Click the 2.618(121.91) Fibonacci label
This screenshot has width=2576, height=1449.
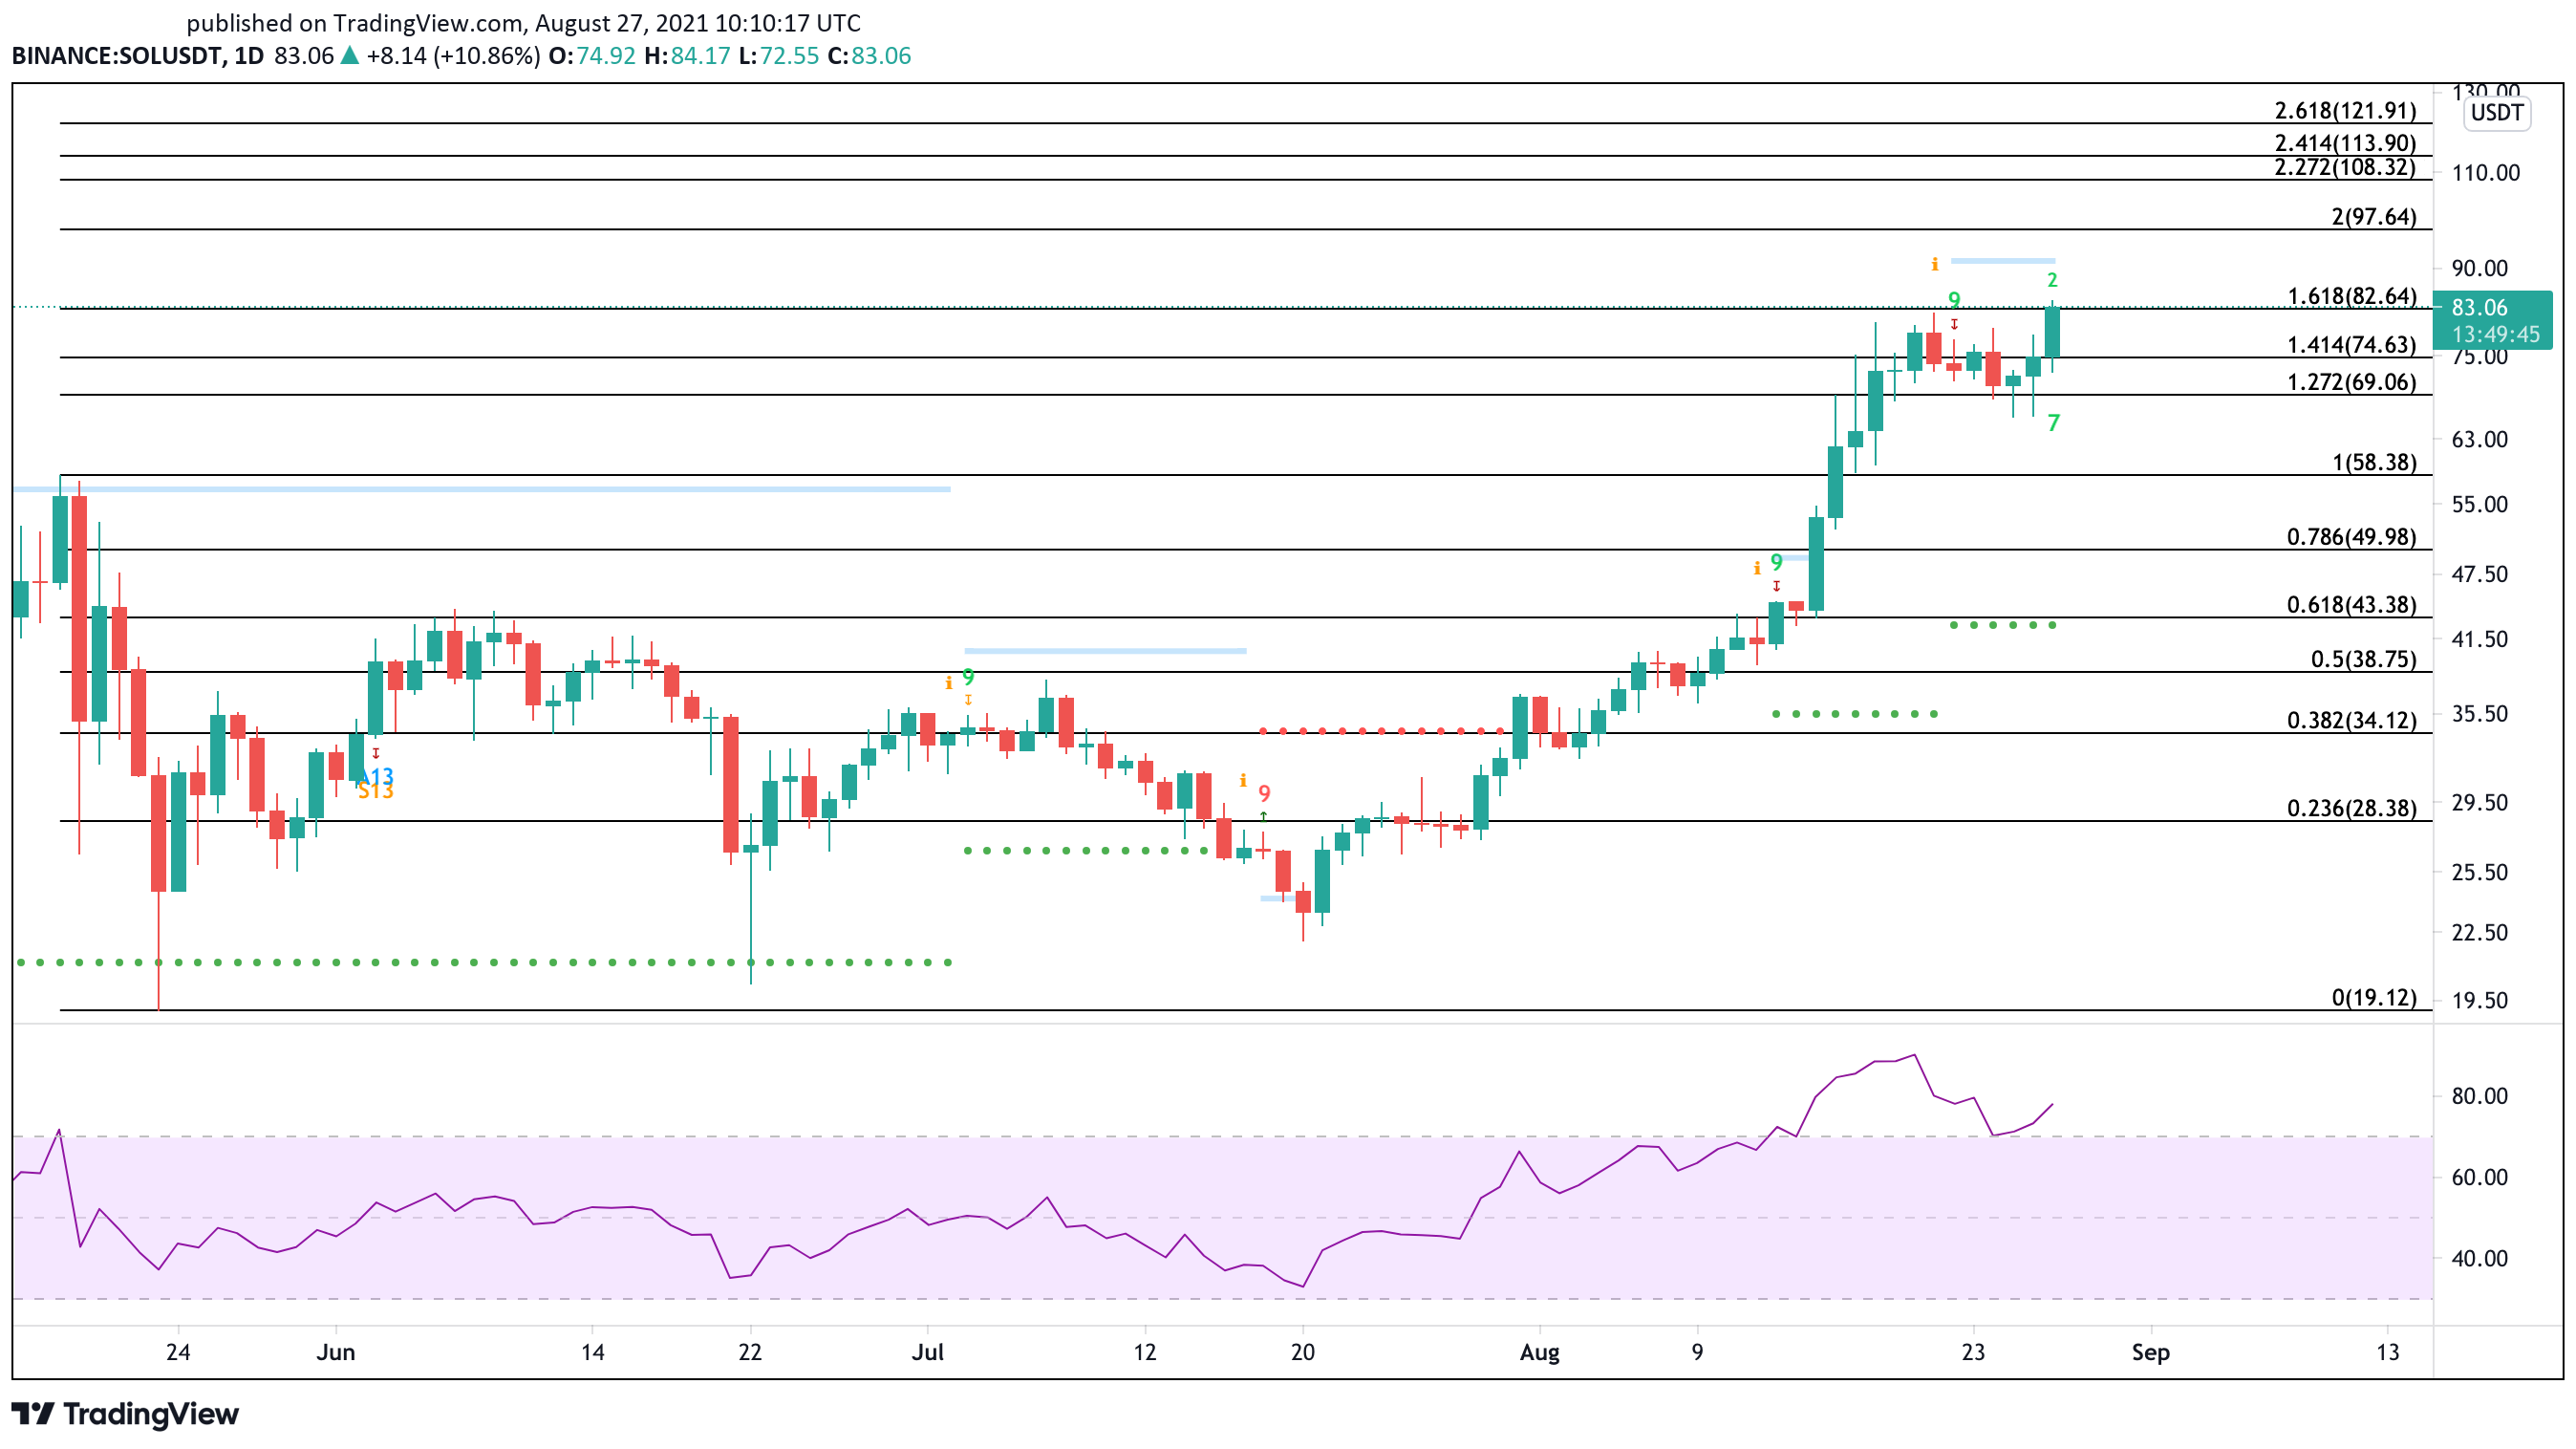(x=2345, y=110)
